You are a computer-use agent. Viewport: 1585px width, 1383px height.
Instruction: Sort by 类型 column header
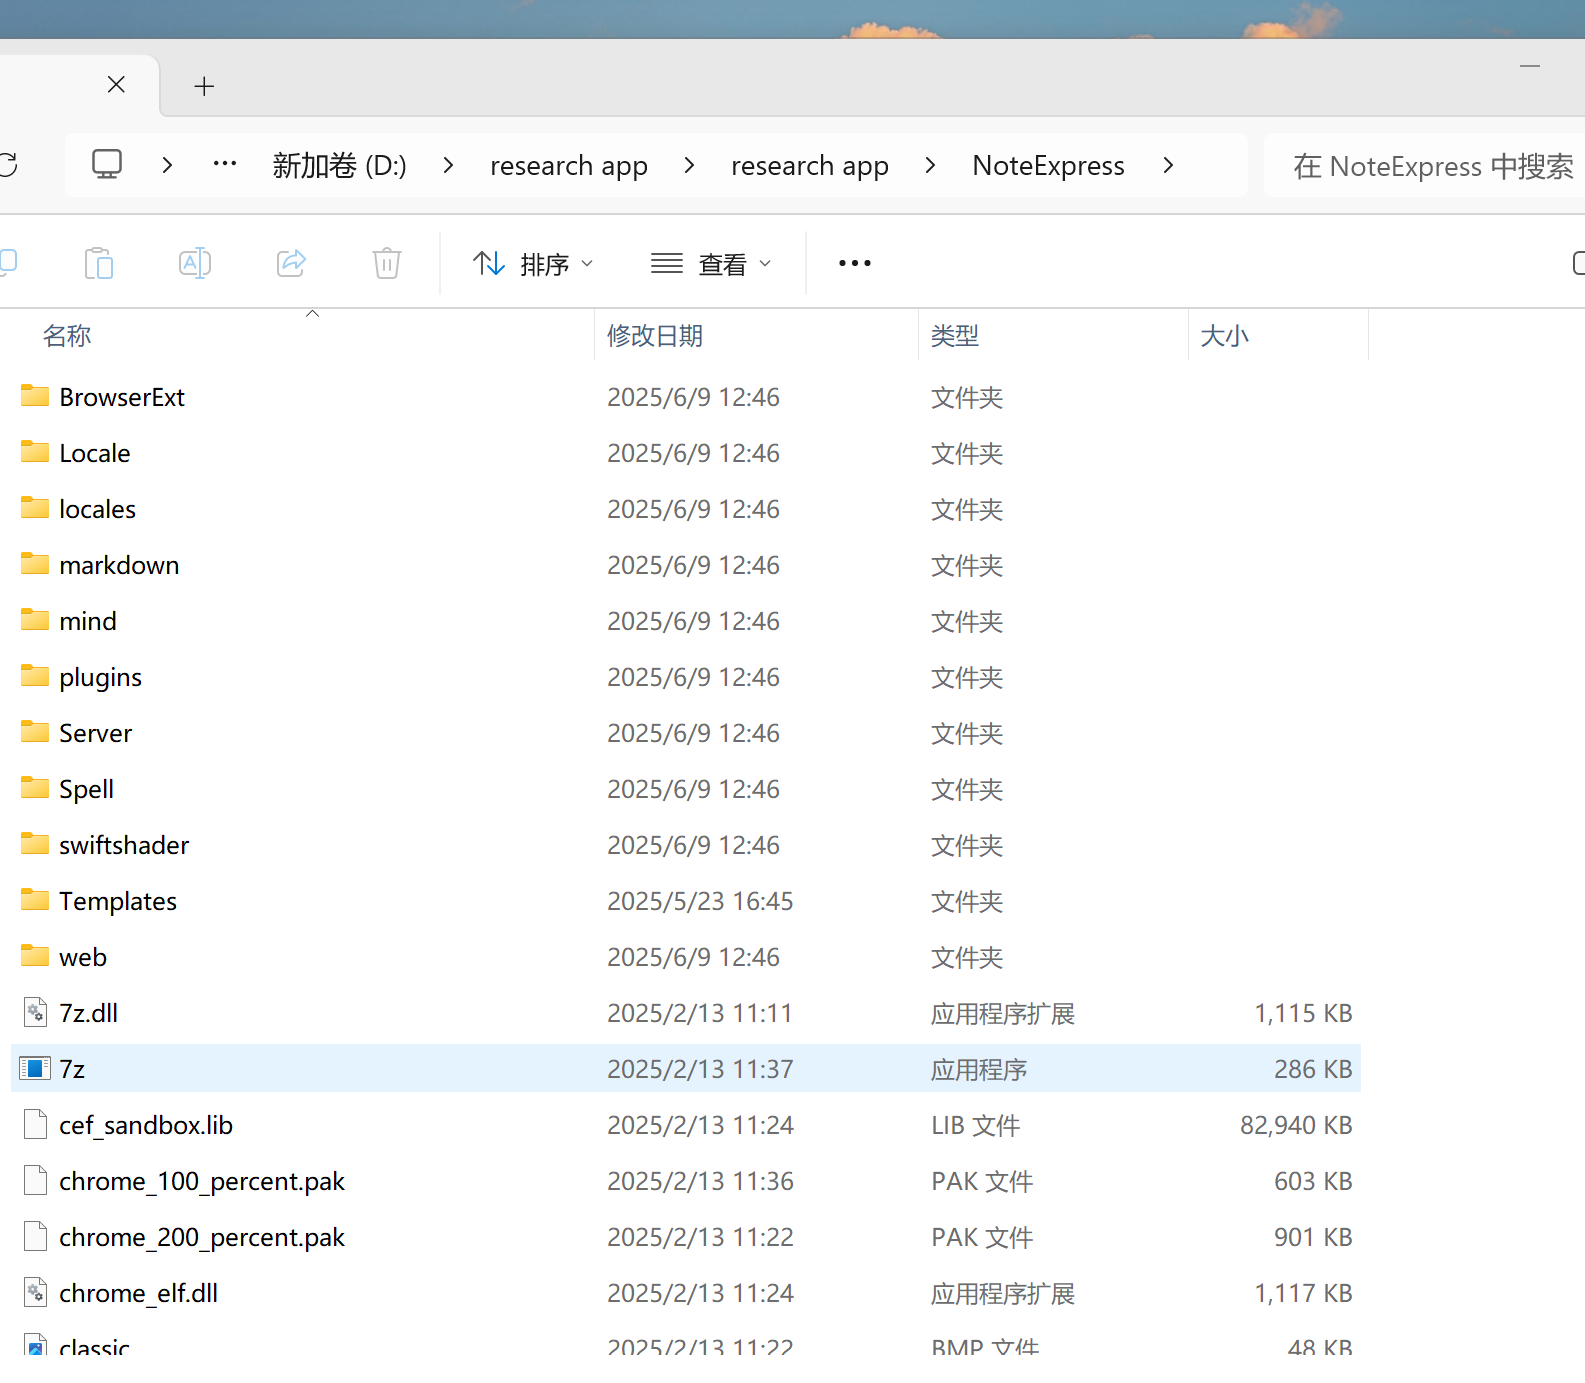[x=955, y=336]
